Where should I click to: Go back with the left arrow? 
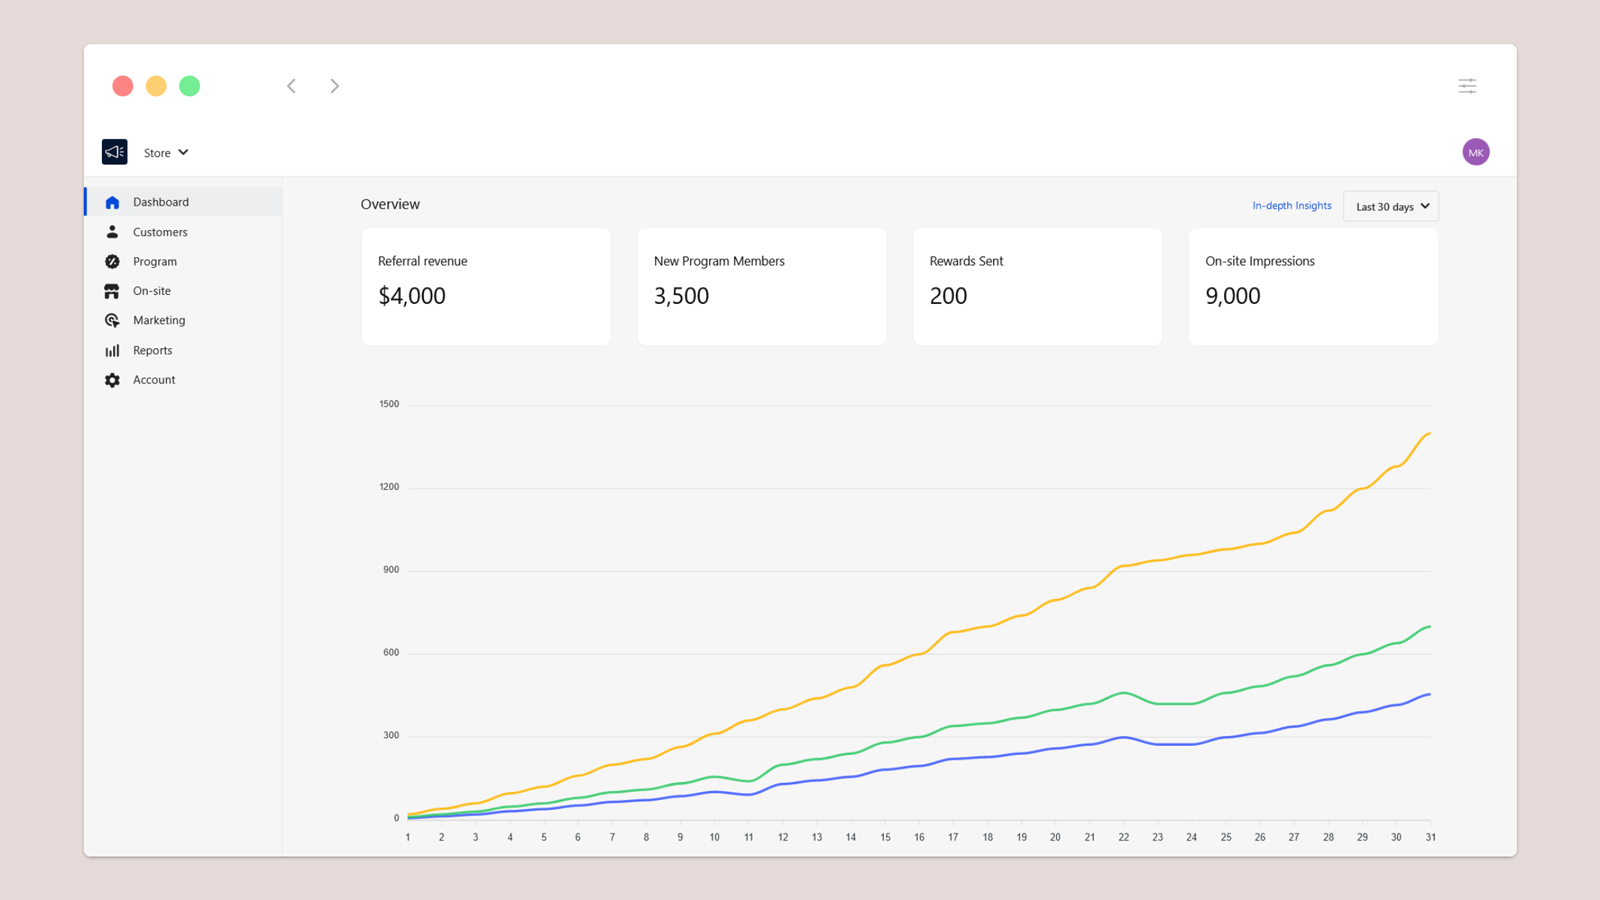(x=291, y=86)
